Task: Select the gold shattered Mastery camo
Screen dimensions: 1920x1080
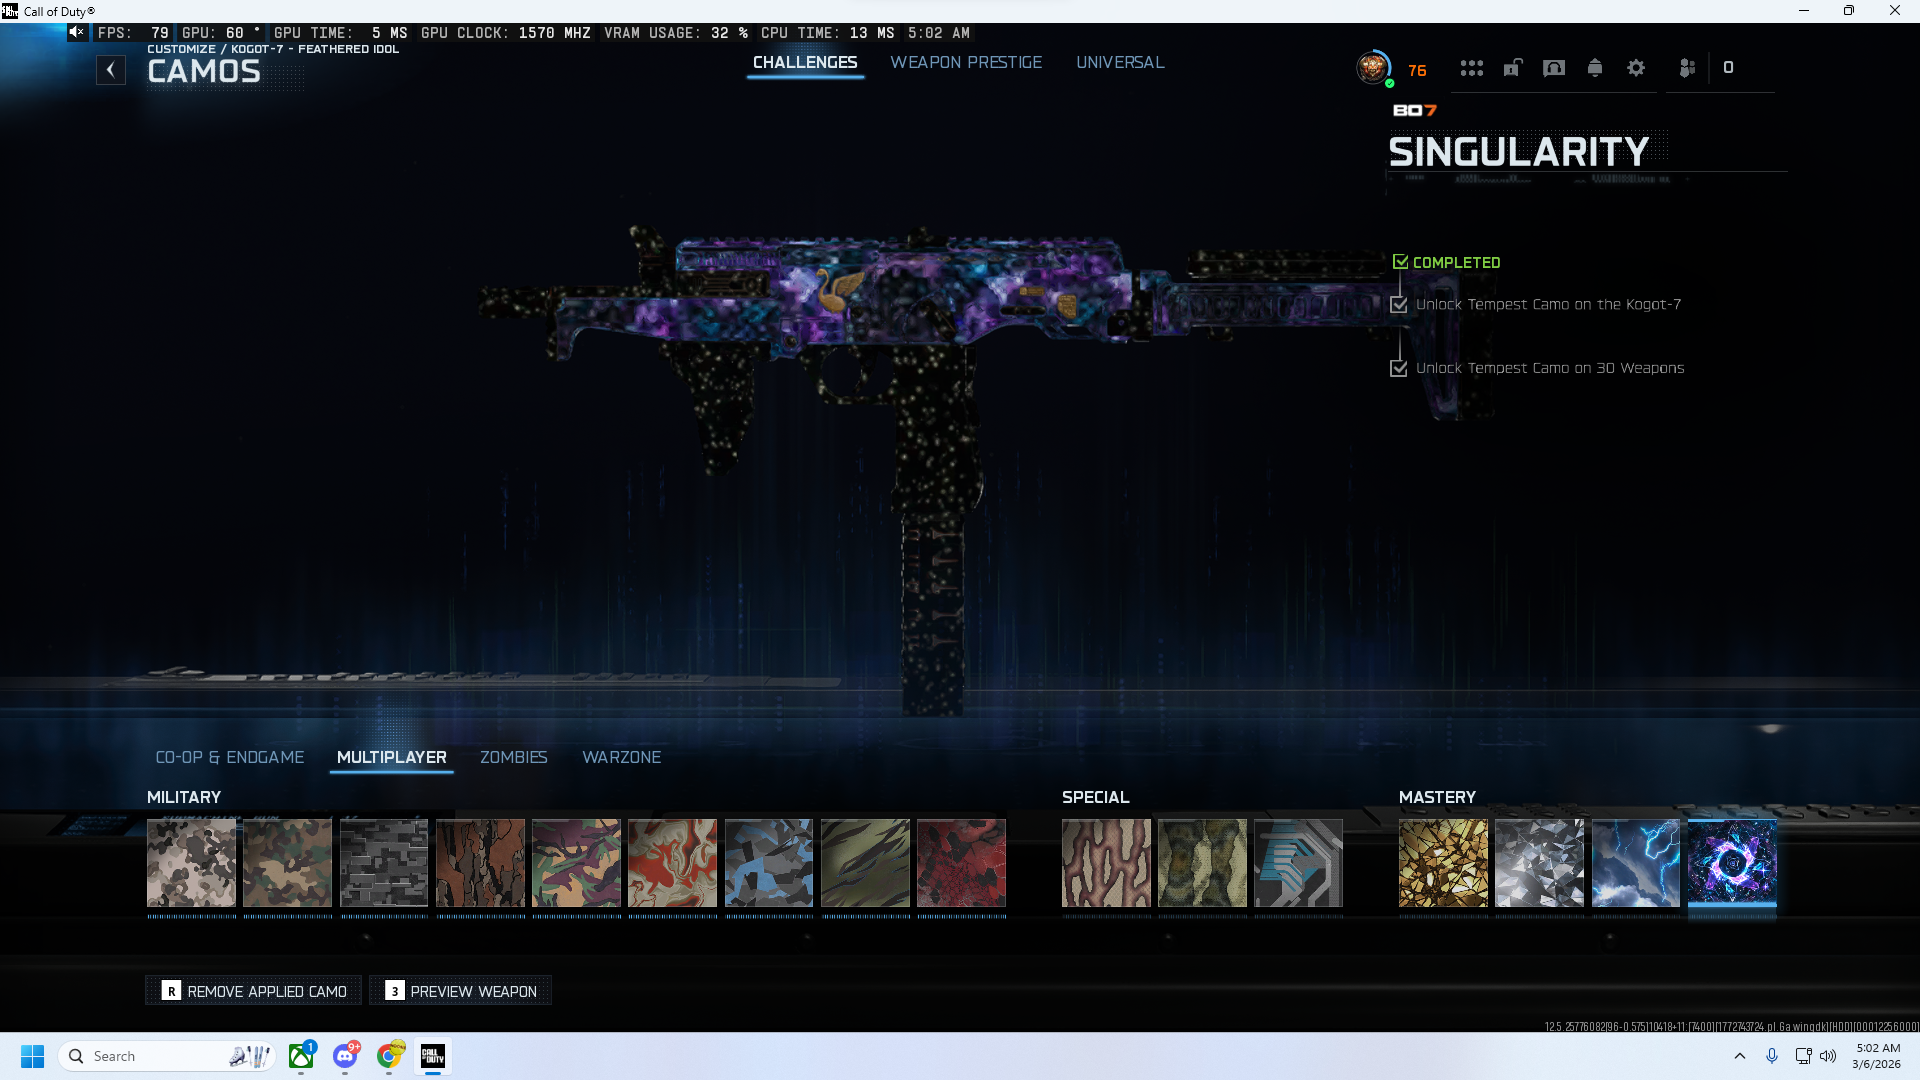Action: 1443,863
